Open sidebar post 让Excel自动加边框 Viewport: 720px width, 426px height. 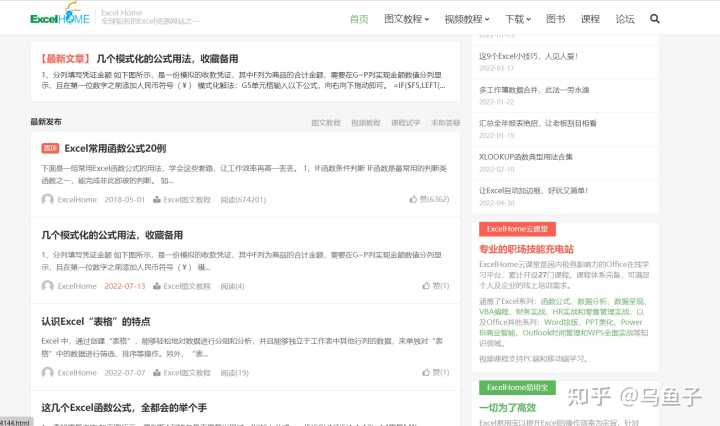pyautogui.click(x=534, y=190)
